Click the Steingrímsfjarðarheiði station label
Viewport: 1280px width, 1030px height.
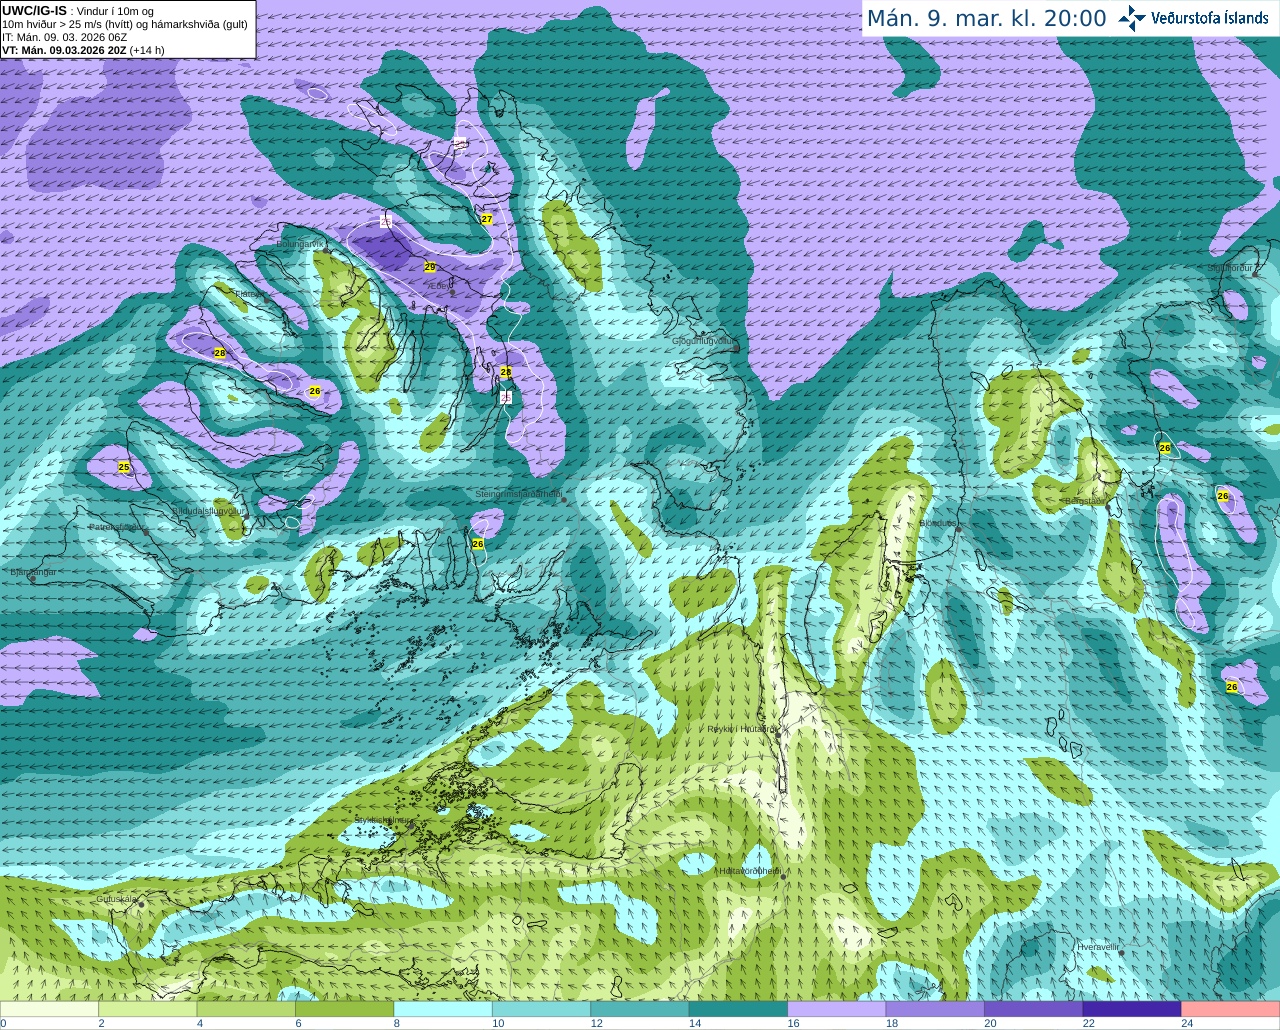click(517, 494)
